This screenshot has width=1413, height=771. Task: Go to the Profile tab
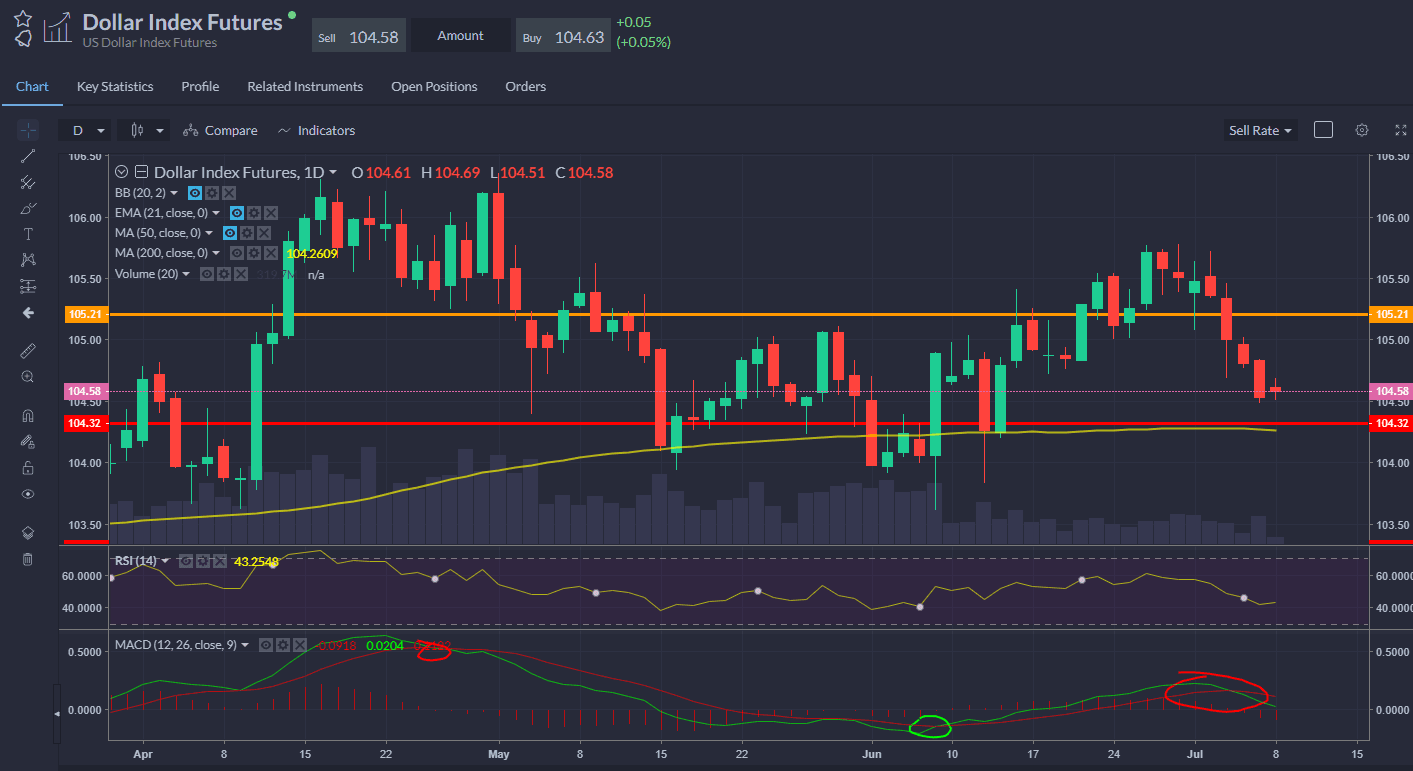200,87
